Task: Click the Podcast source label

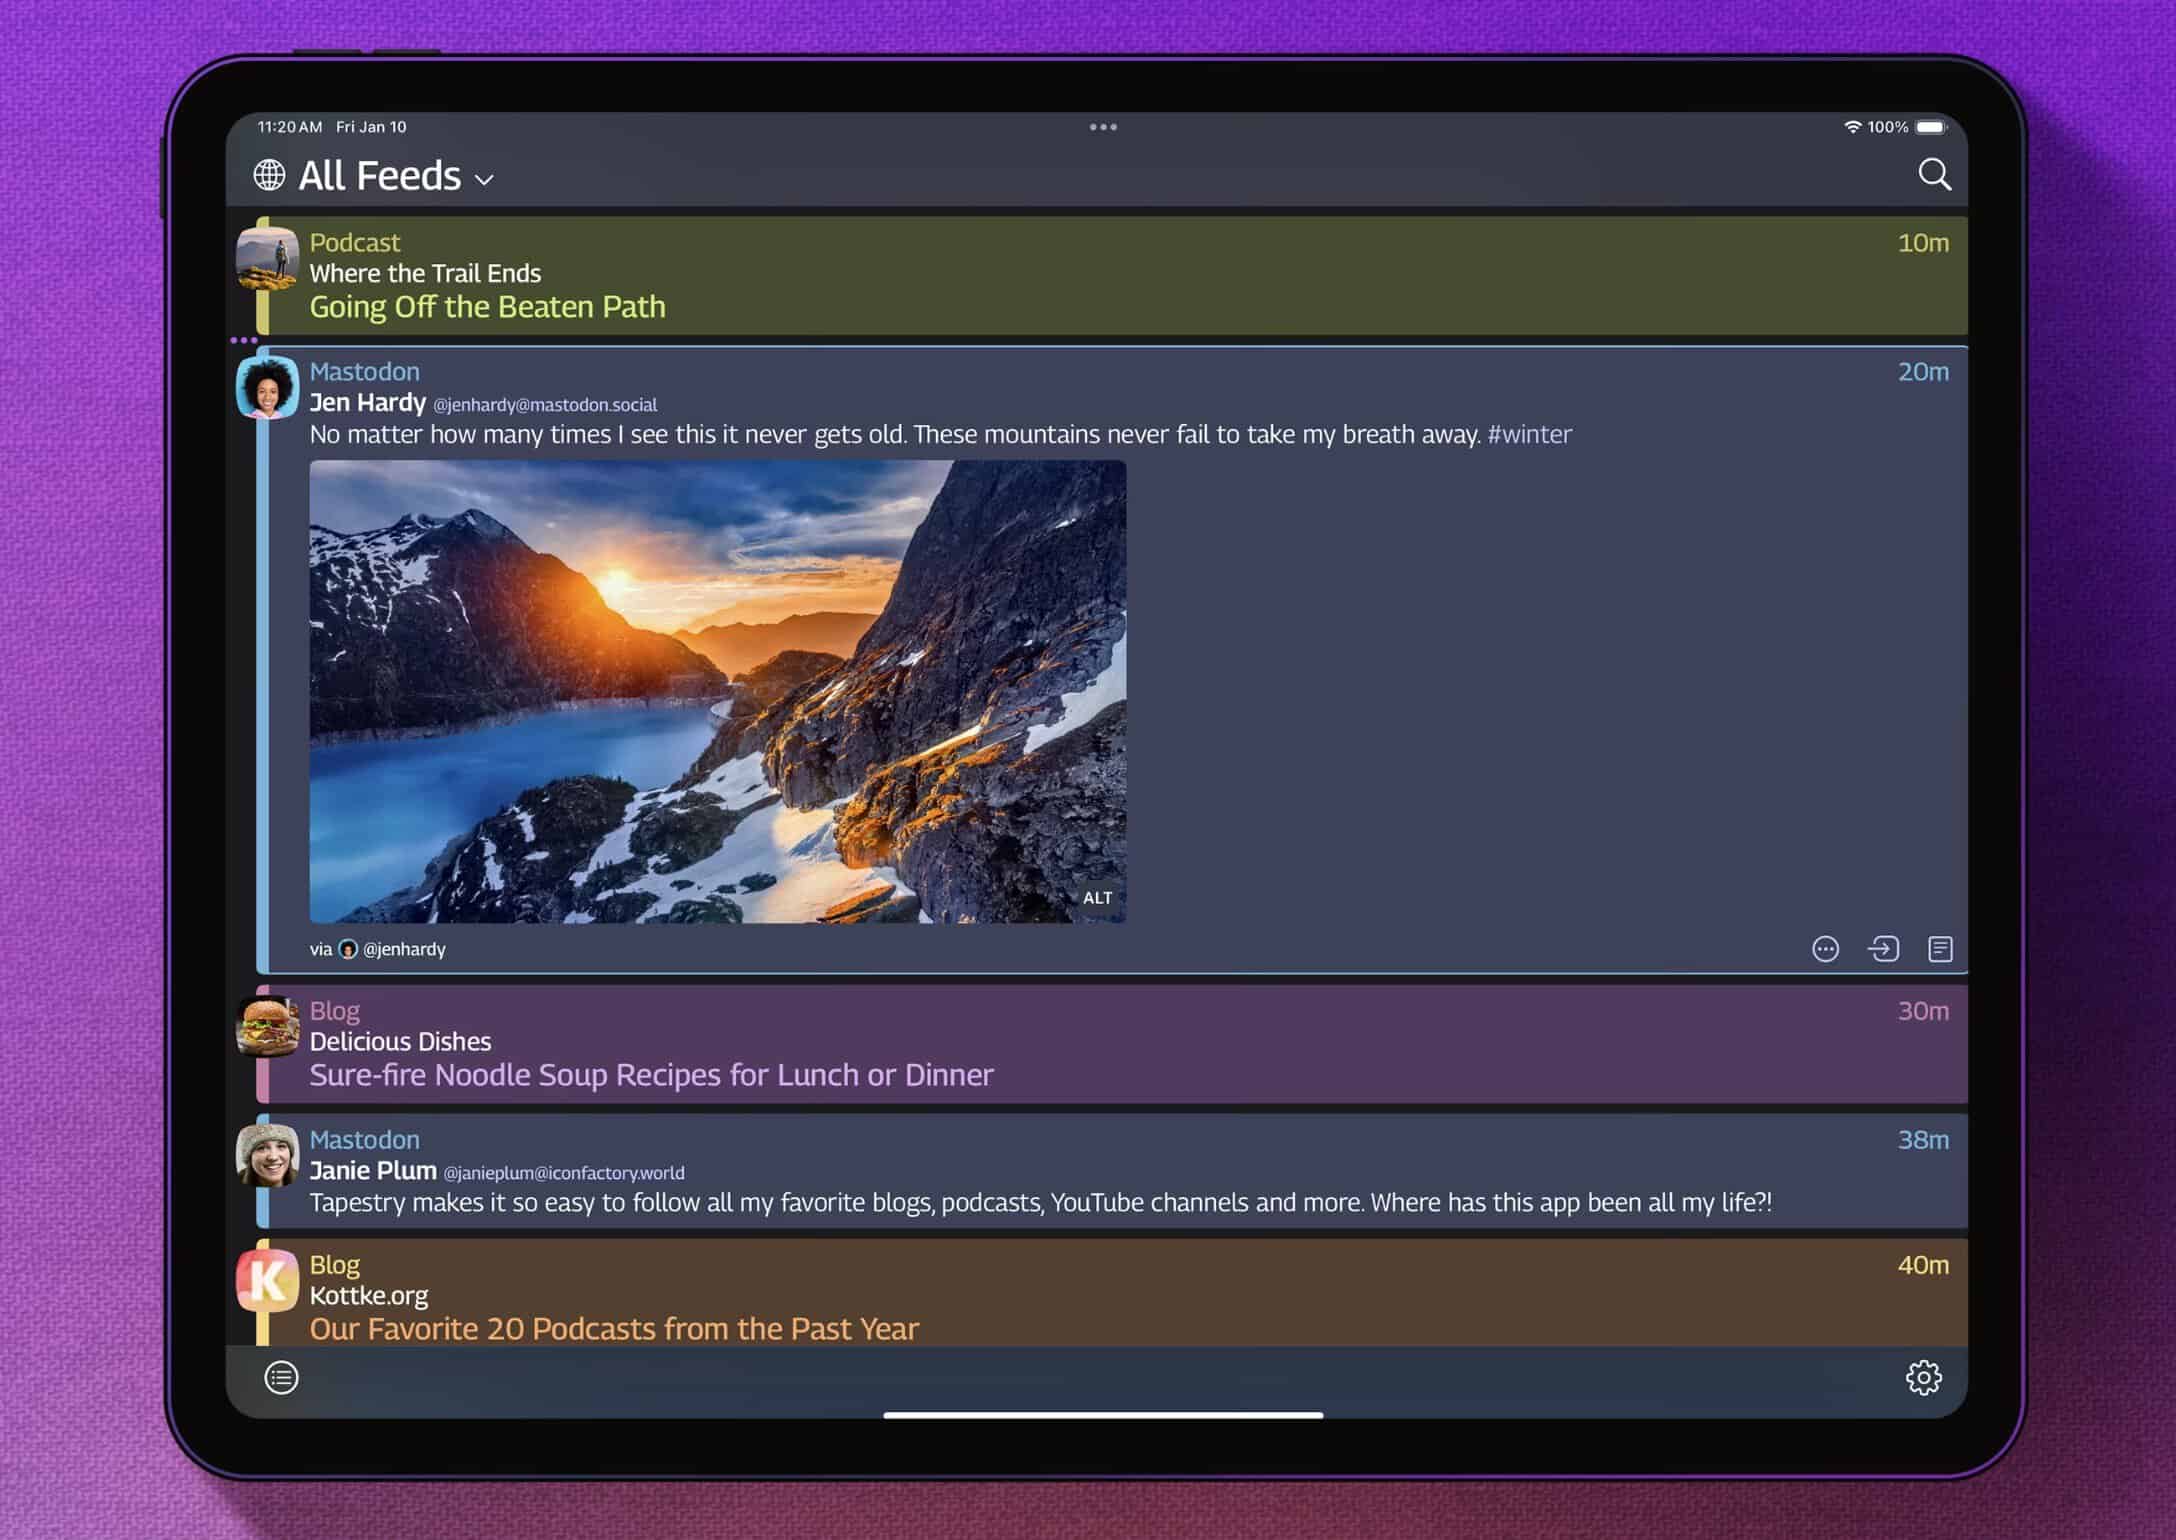Action: 354,243
